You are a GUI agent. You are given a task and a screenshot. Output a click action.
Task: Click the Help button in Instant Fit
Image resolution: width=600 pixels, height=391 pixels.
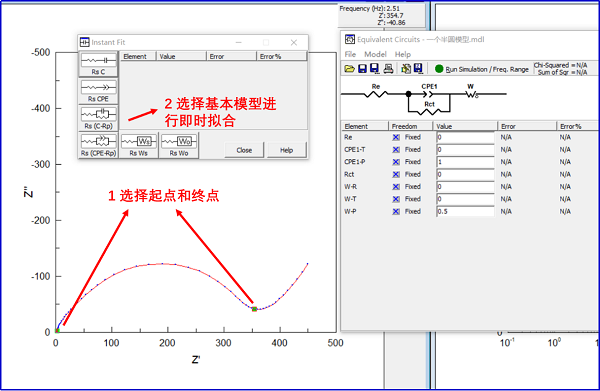286,150
